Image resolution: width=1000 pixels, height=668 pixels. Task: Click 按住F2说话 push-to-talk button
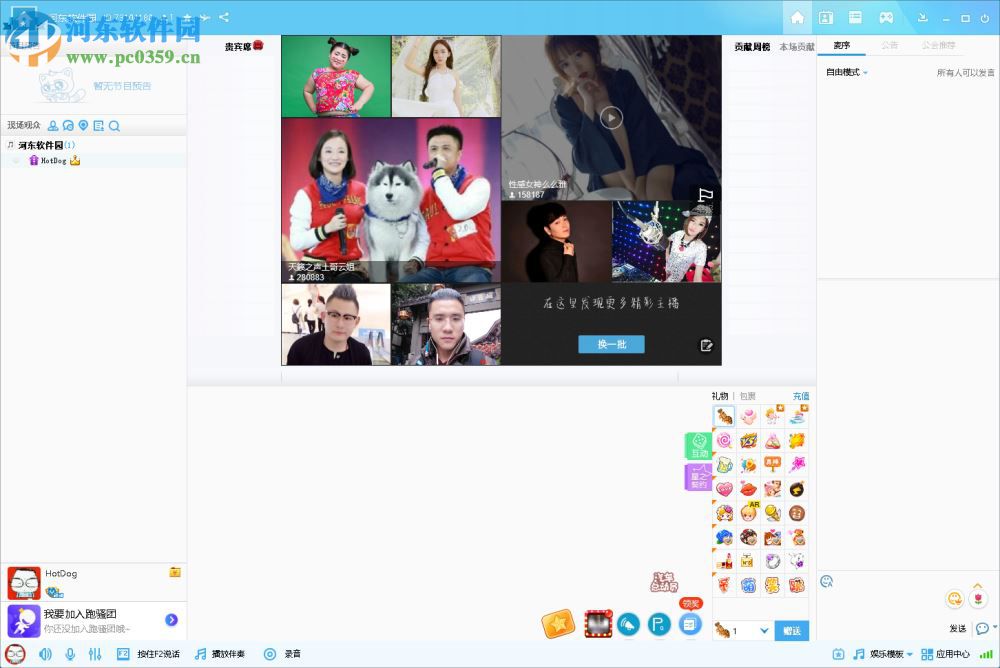tap(149, 654)
